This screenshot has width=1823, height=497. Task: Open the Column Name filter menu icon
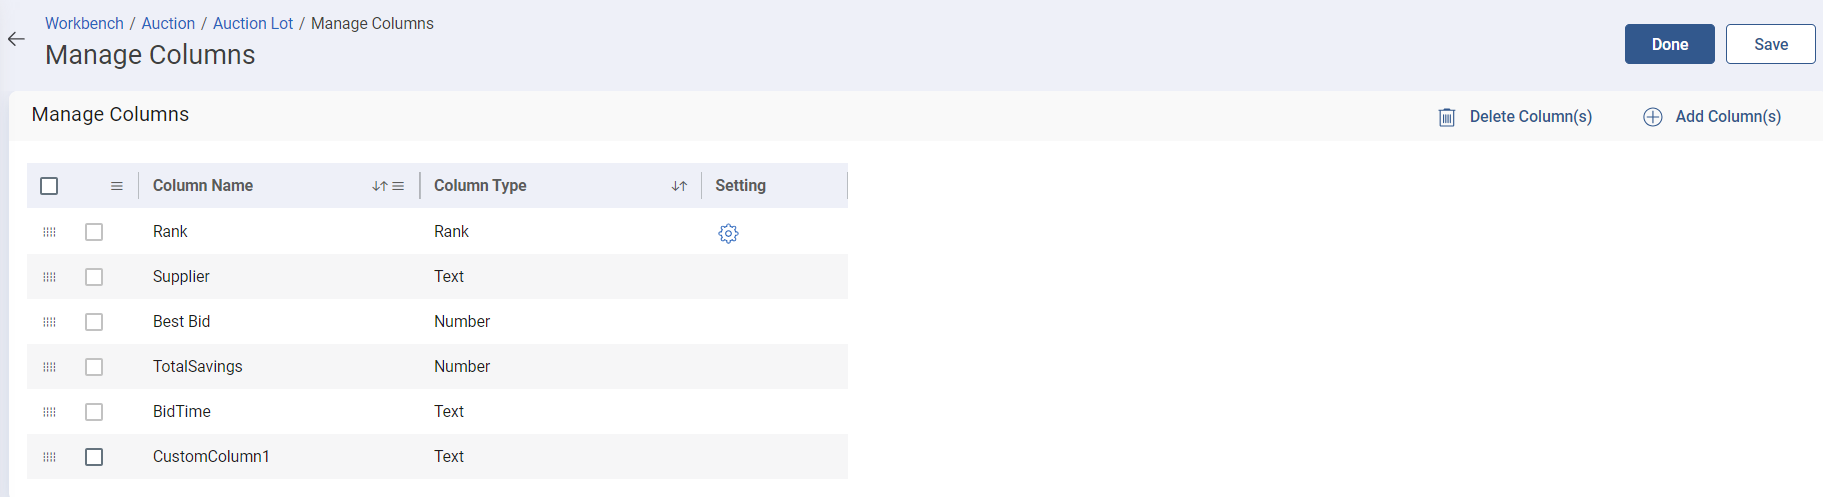pyautogui.click(x=398, y=186)
